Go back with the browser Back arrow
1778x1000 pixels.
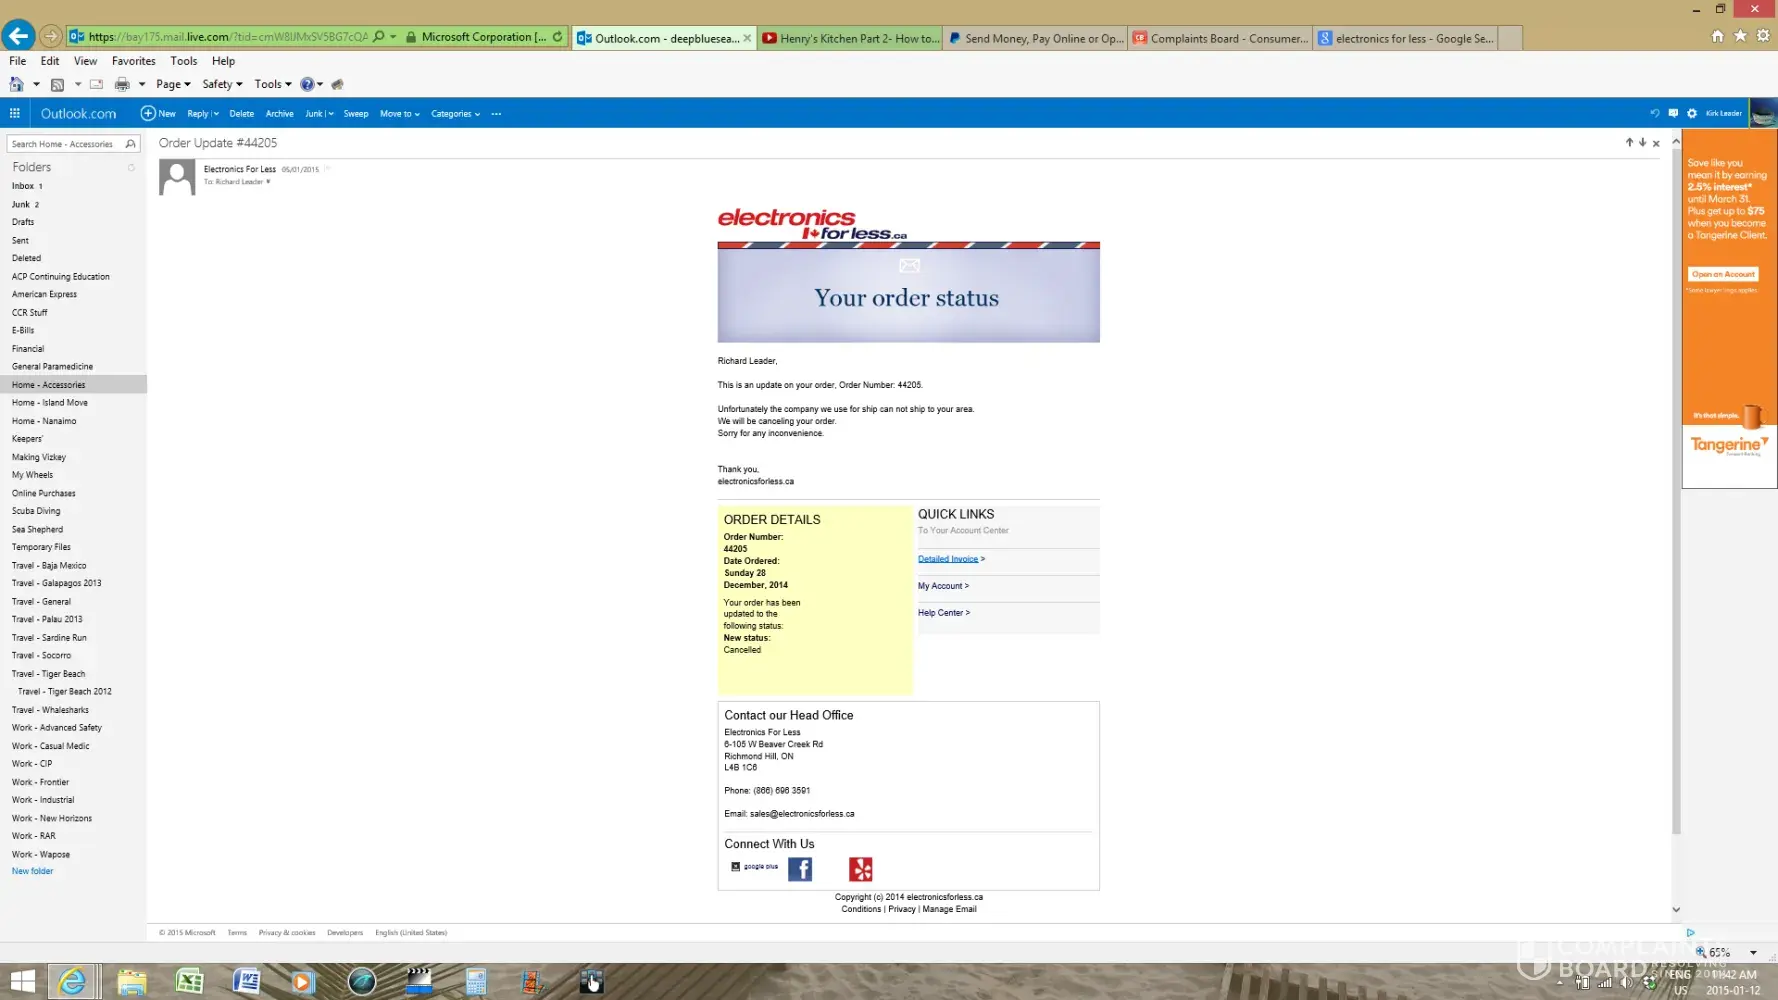coord(18,36)
